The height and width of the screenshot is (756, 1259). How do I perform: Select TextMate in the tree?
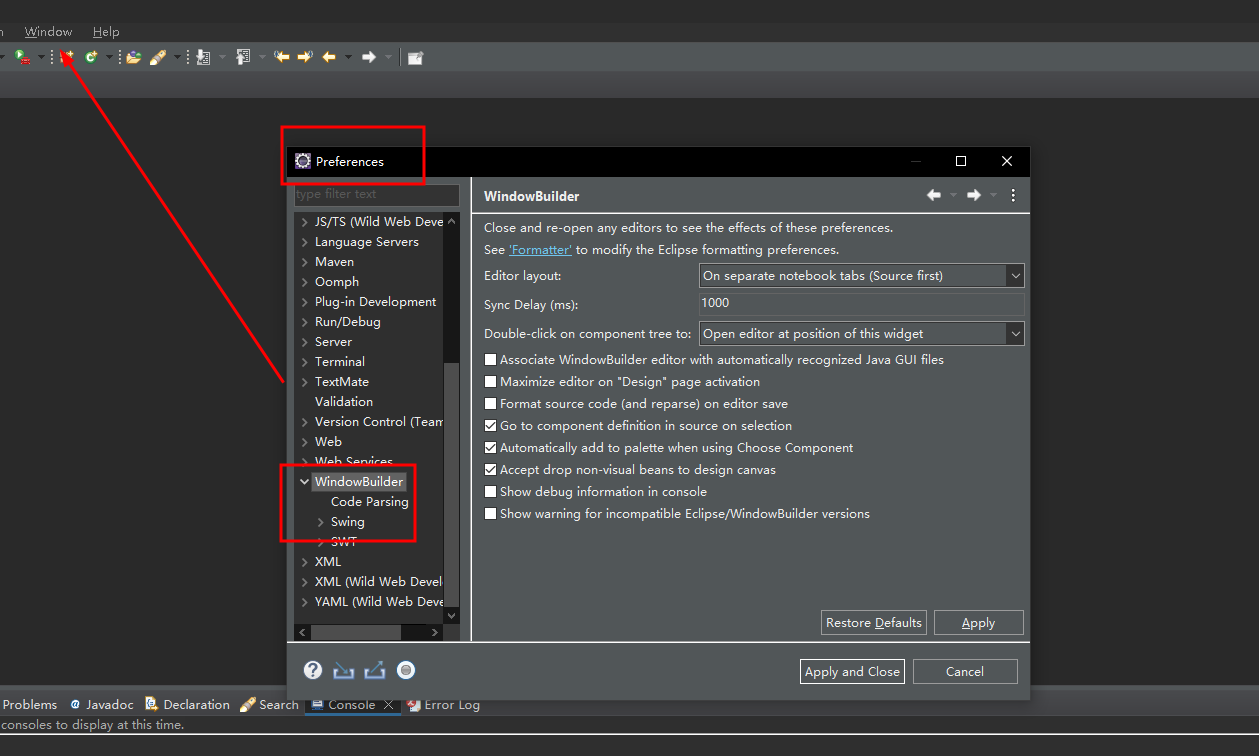[342, 381]
